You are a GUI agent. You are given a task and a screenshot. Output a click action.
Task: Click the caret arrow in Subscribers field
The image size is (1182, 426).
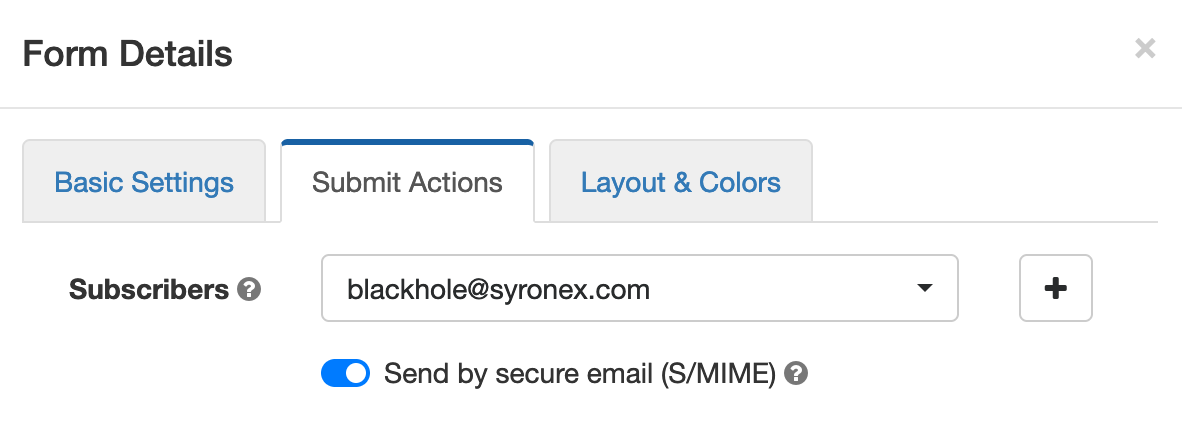click(x=924, y=288)
